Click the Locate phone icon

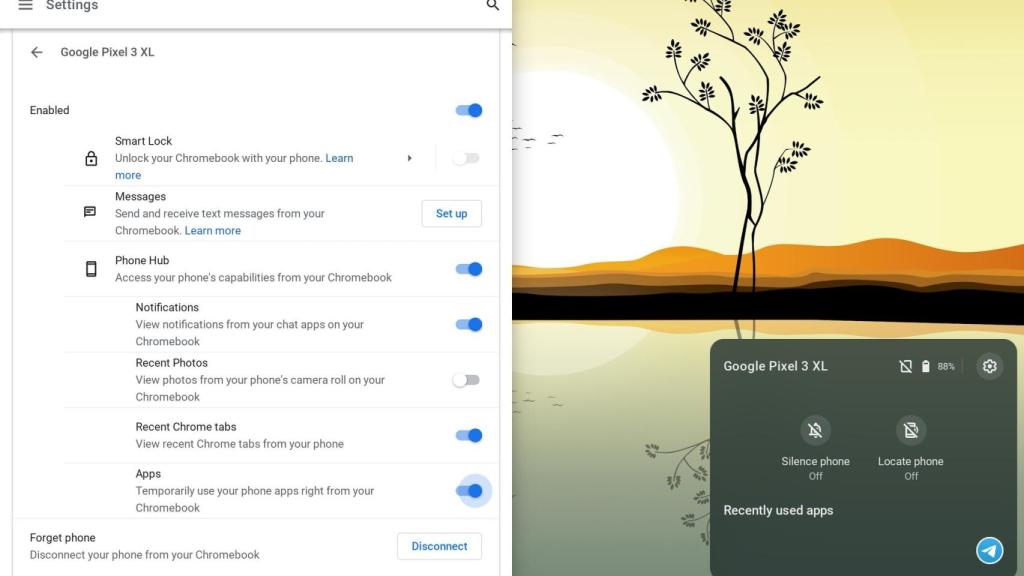point(911,430)
